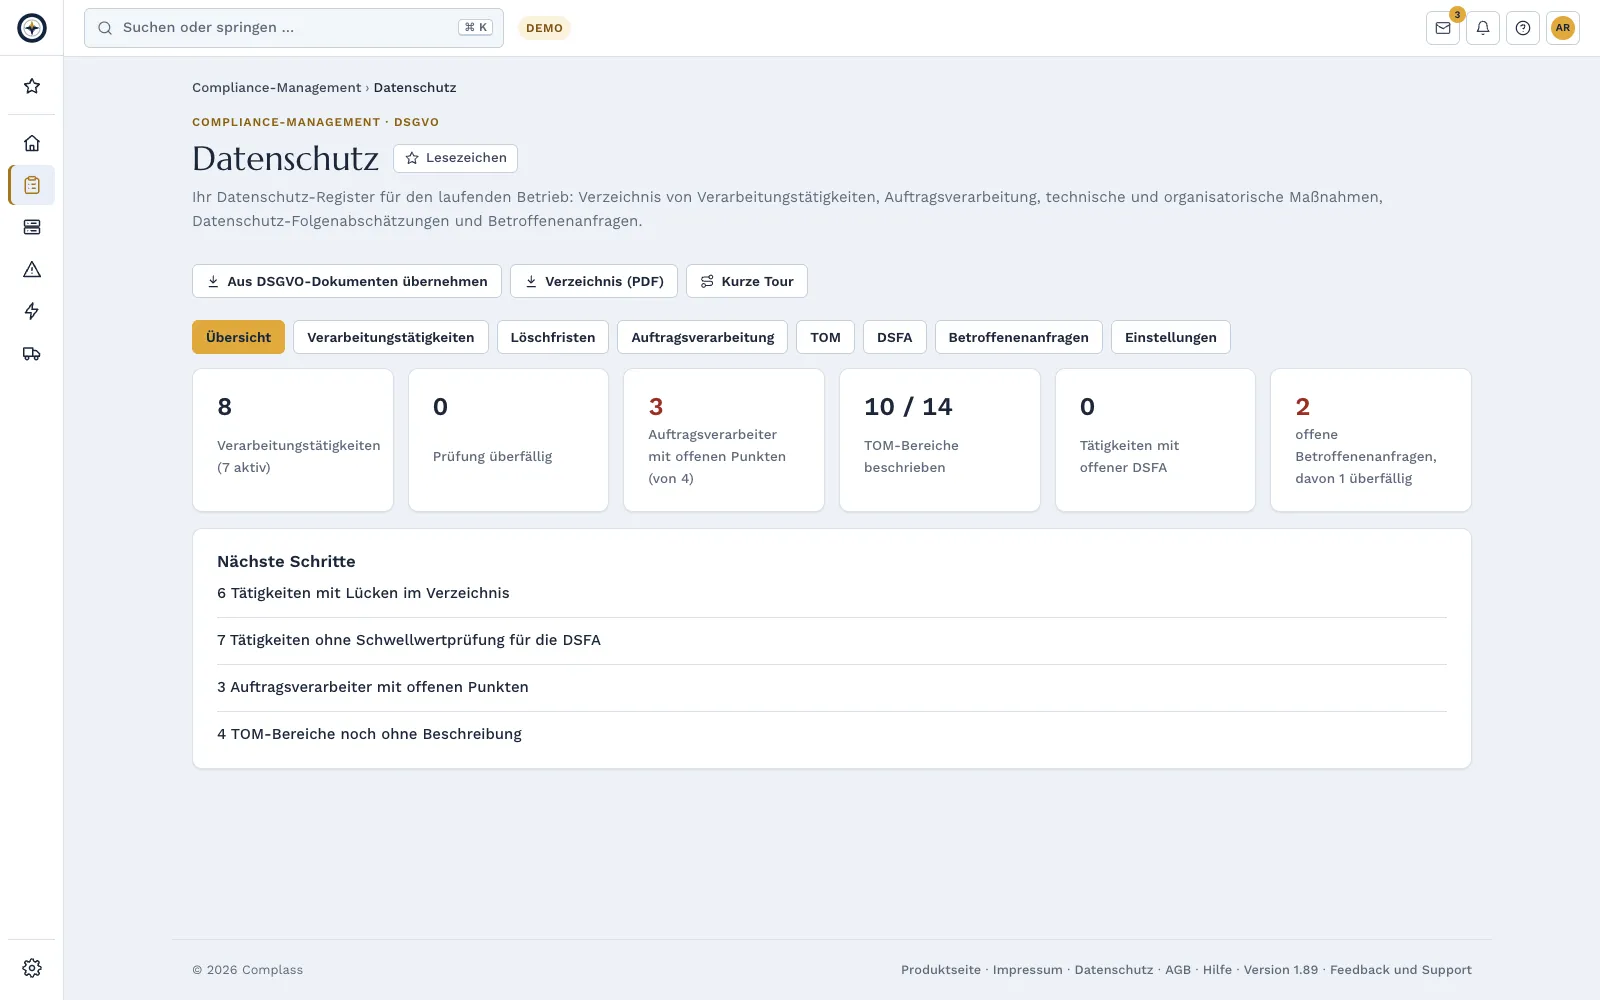Open the 10 / 14 TOM-Bereiche card

click(940, 440)
